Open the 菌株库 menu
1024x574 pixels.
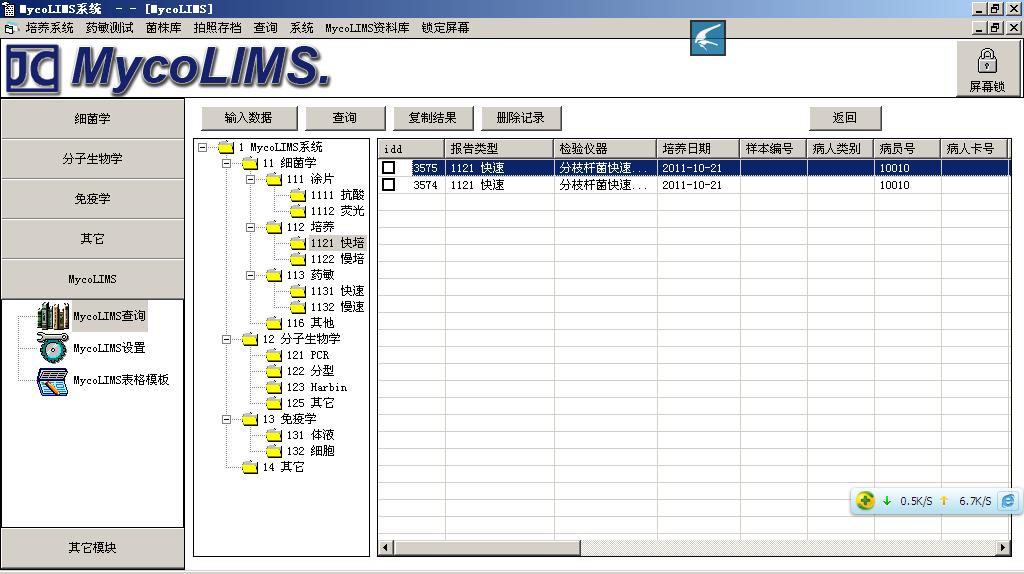(x=163, y=28)
